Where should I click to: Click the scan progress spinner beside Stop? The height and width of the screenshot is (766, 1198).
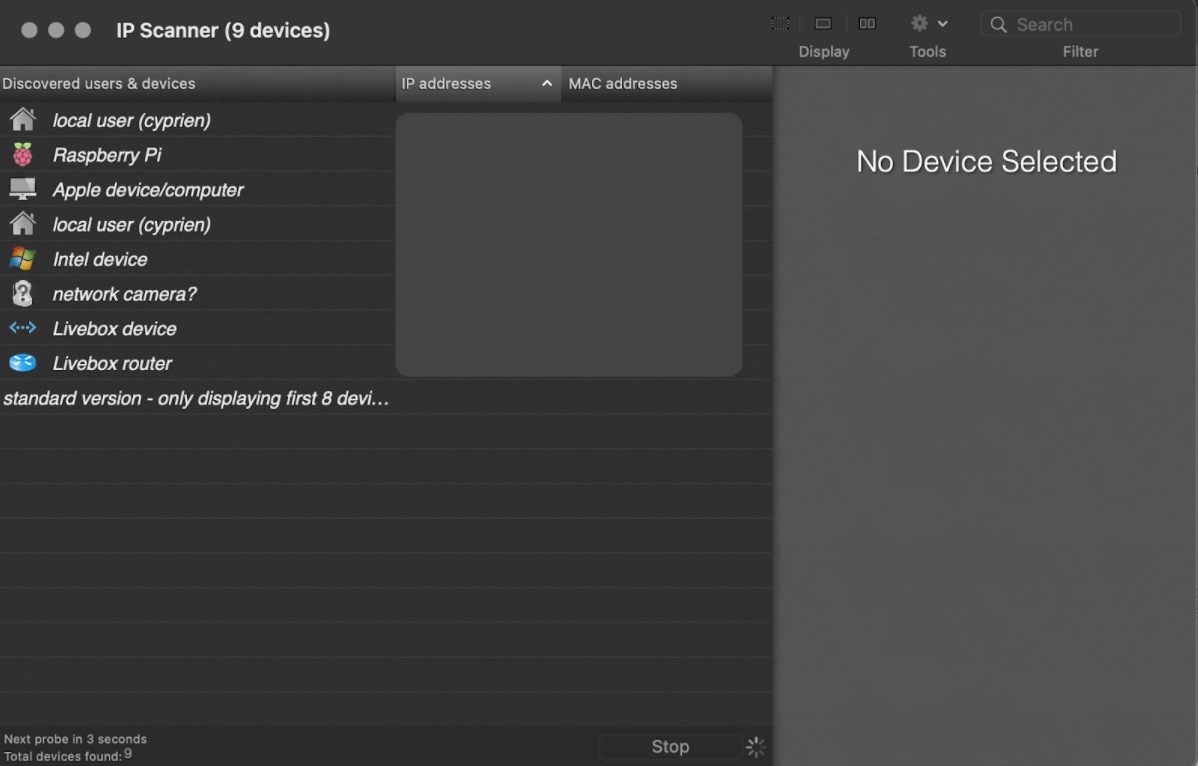click(x=756, y=746)
